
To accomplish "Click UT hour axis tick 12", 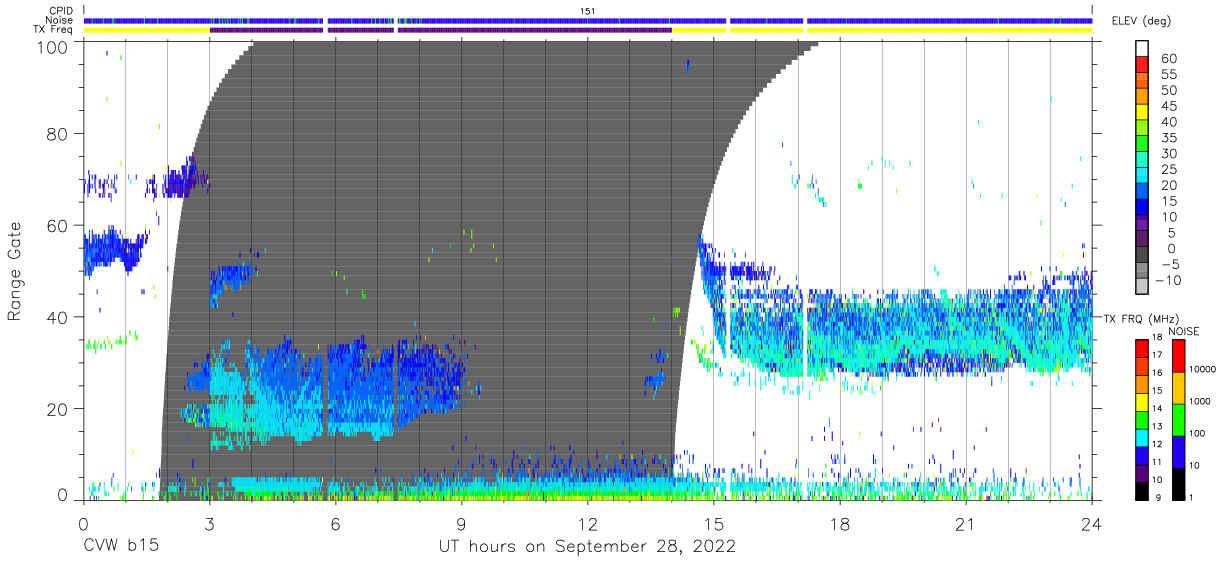I will (588, 523).
